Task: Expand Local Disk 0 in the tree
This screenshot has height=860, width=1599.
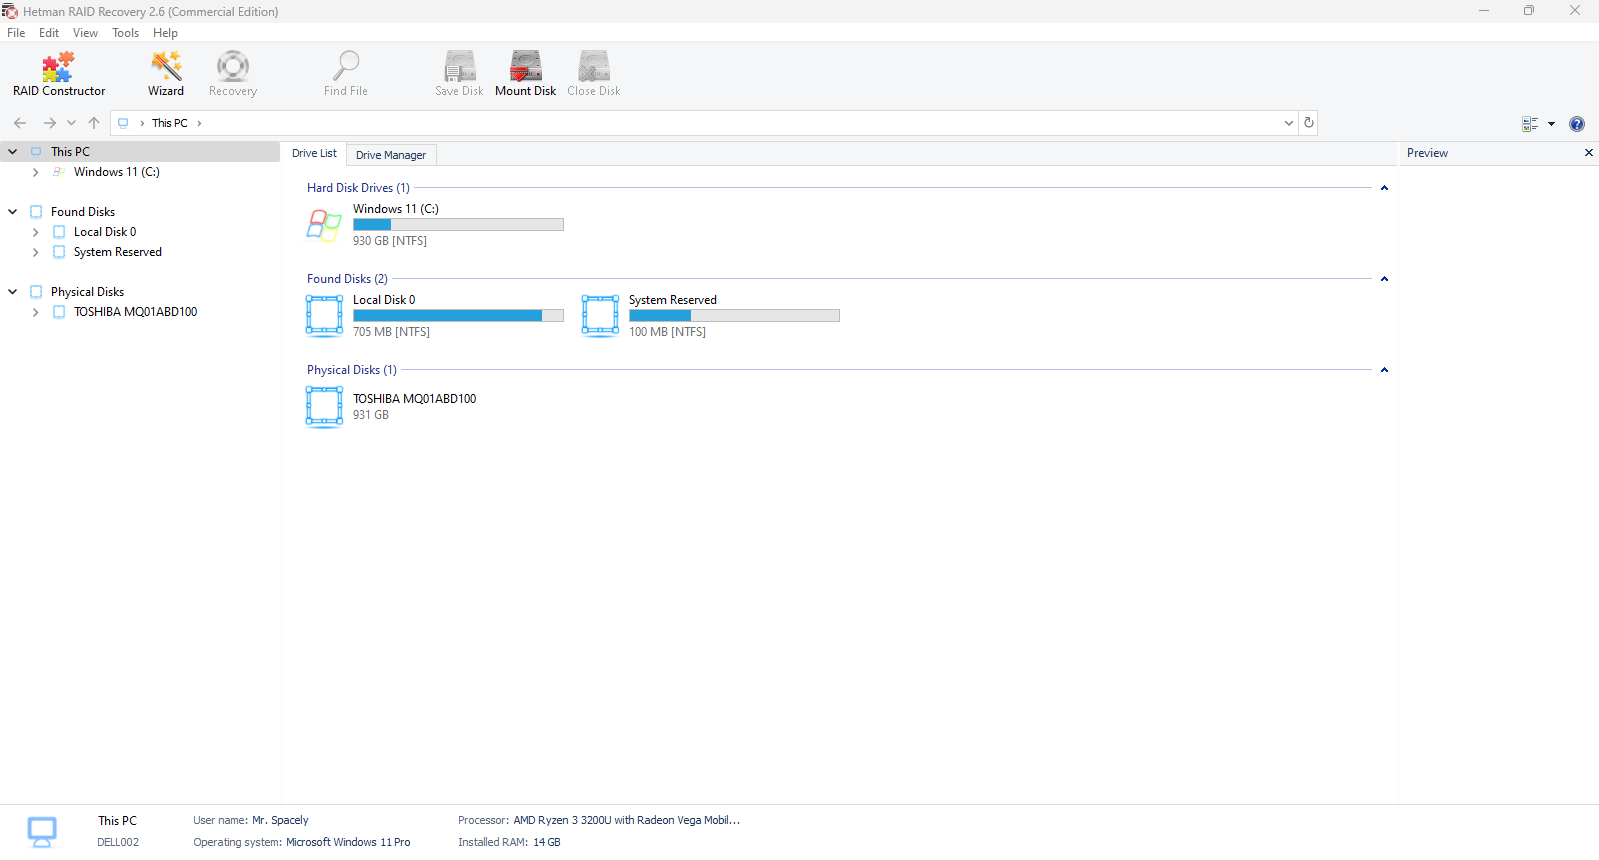Action: tap(35, 232)
